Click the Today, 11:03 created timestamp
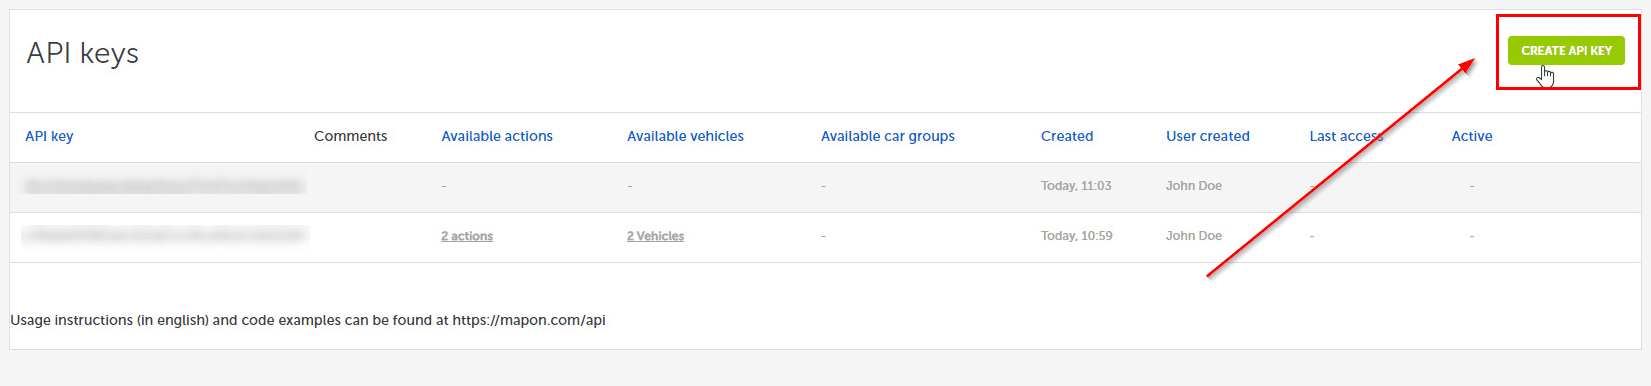 pyautogui.click(x=1076, y=186)
